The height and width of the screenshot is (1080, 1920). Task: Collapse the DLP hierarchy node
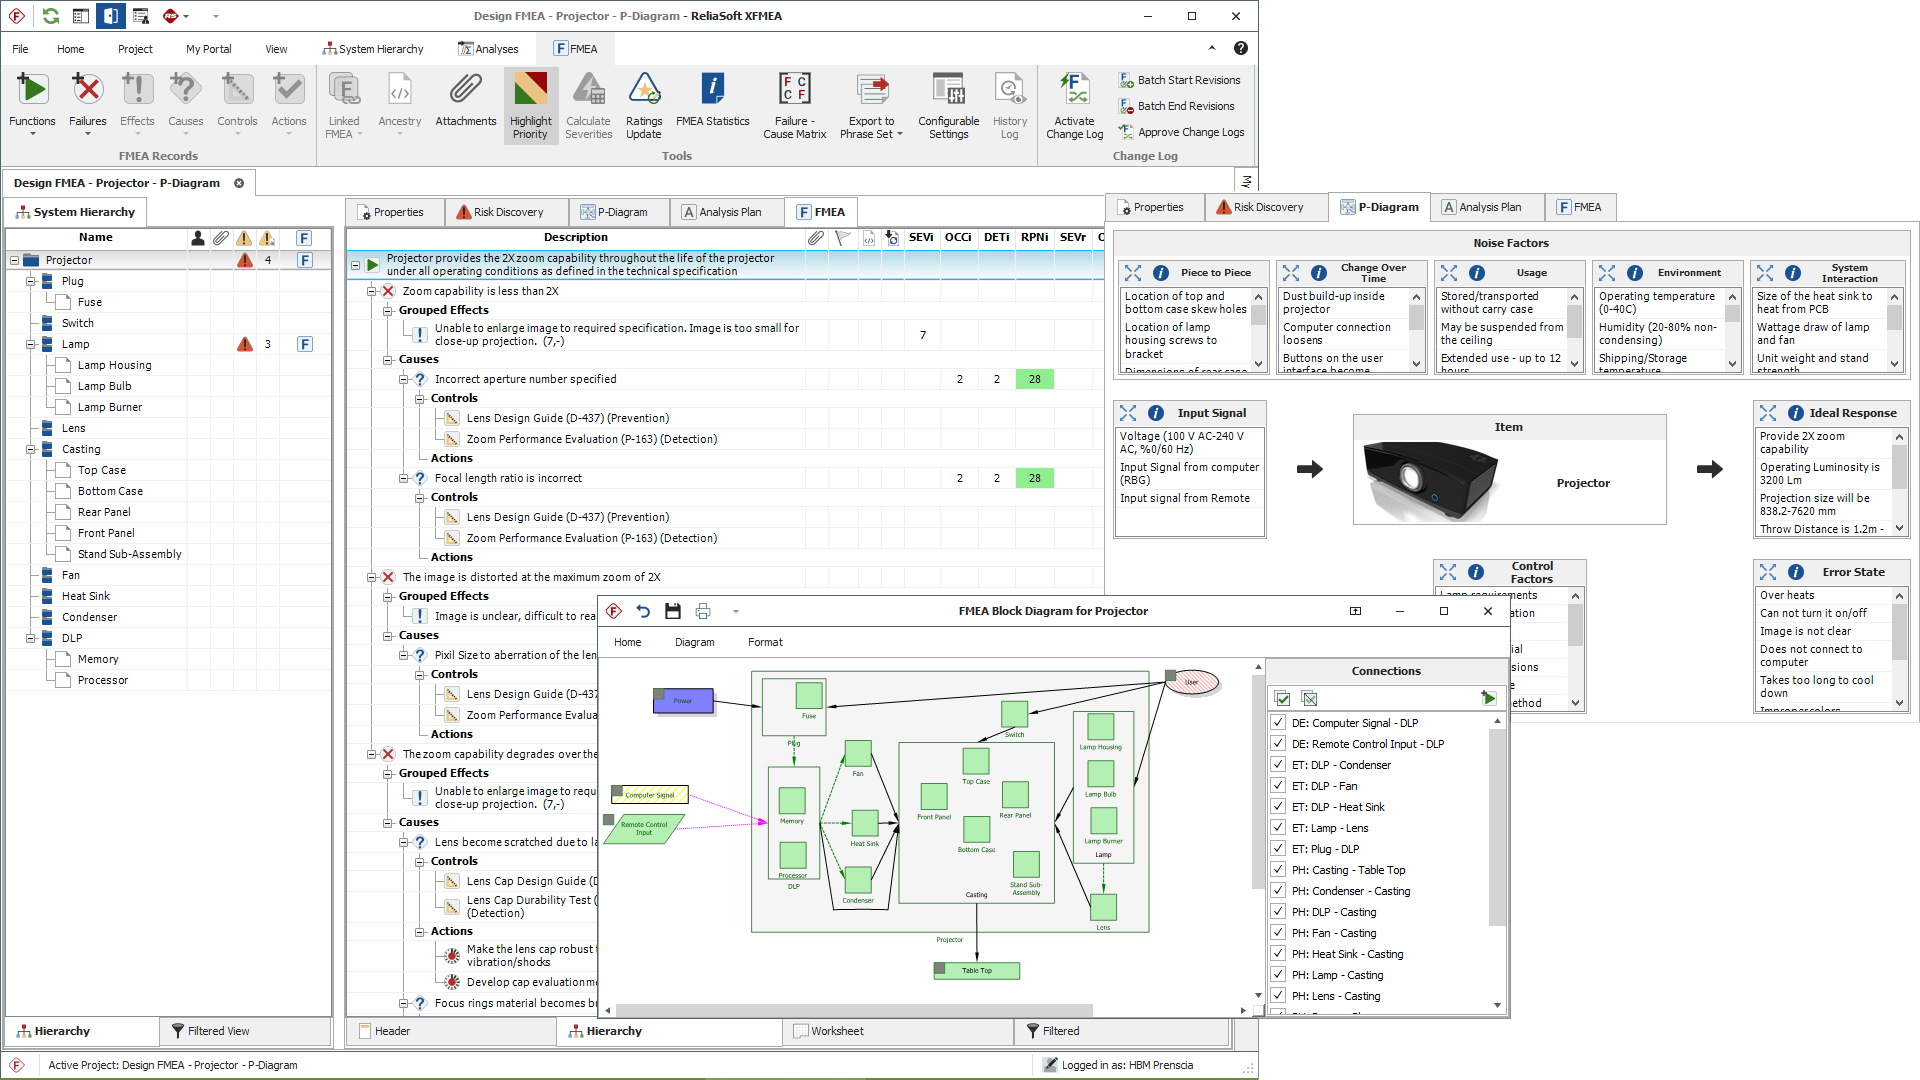[x=31, y=638]
